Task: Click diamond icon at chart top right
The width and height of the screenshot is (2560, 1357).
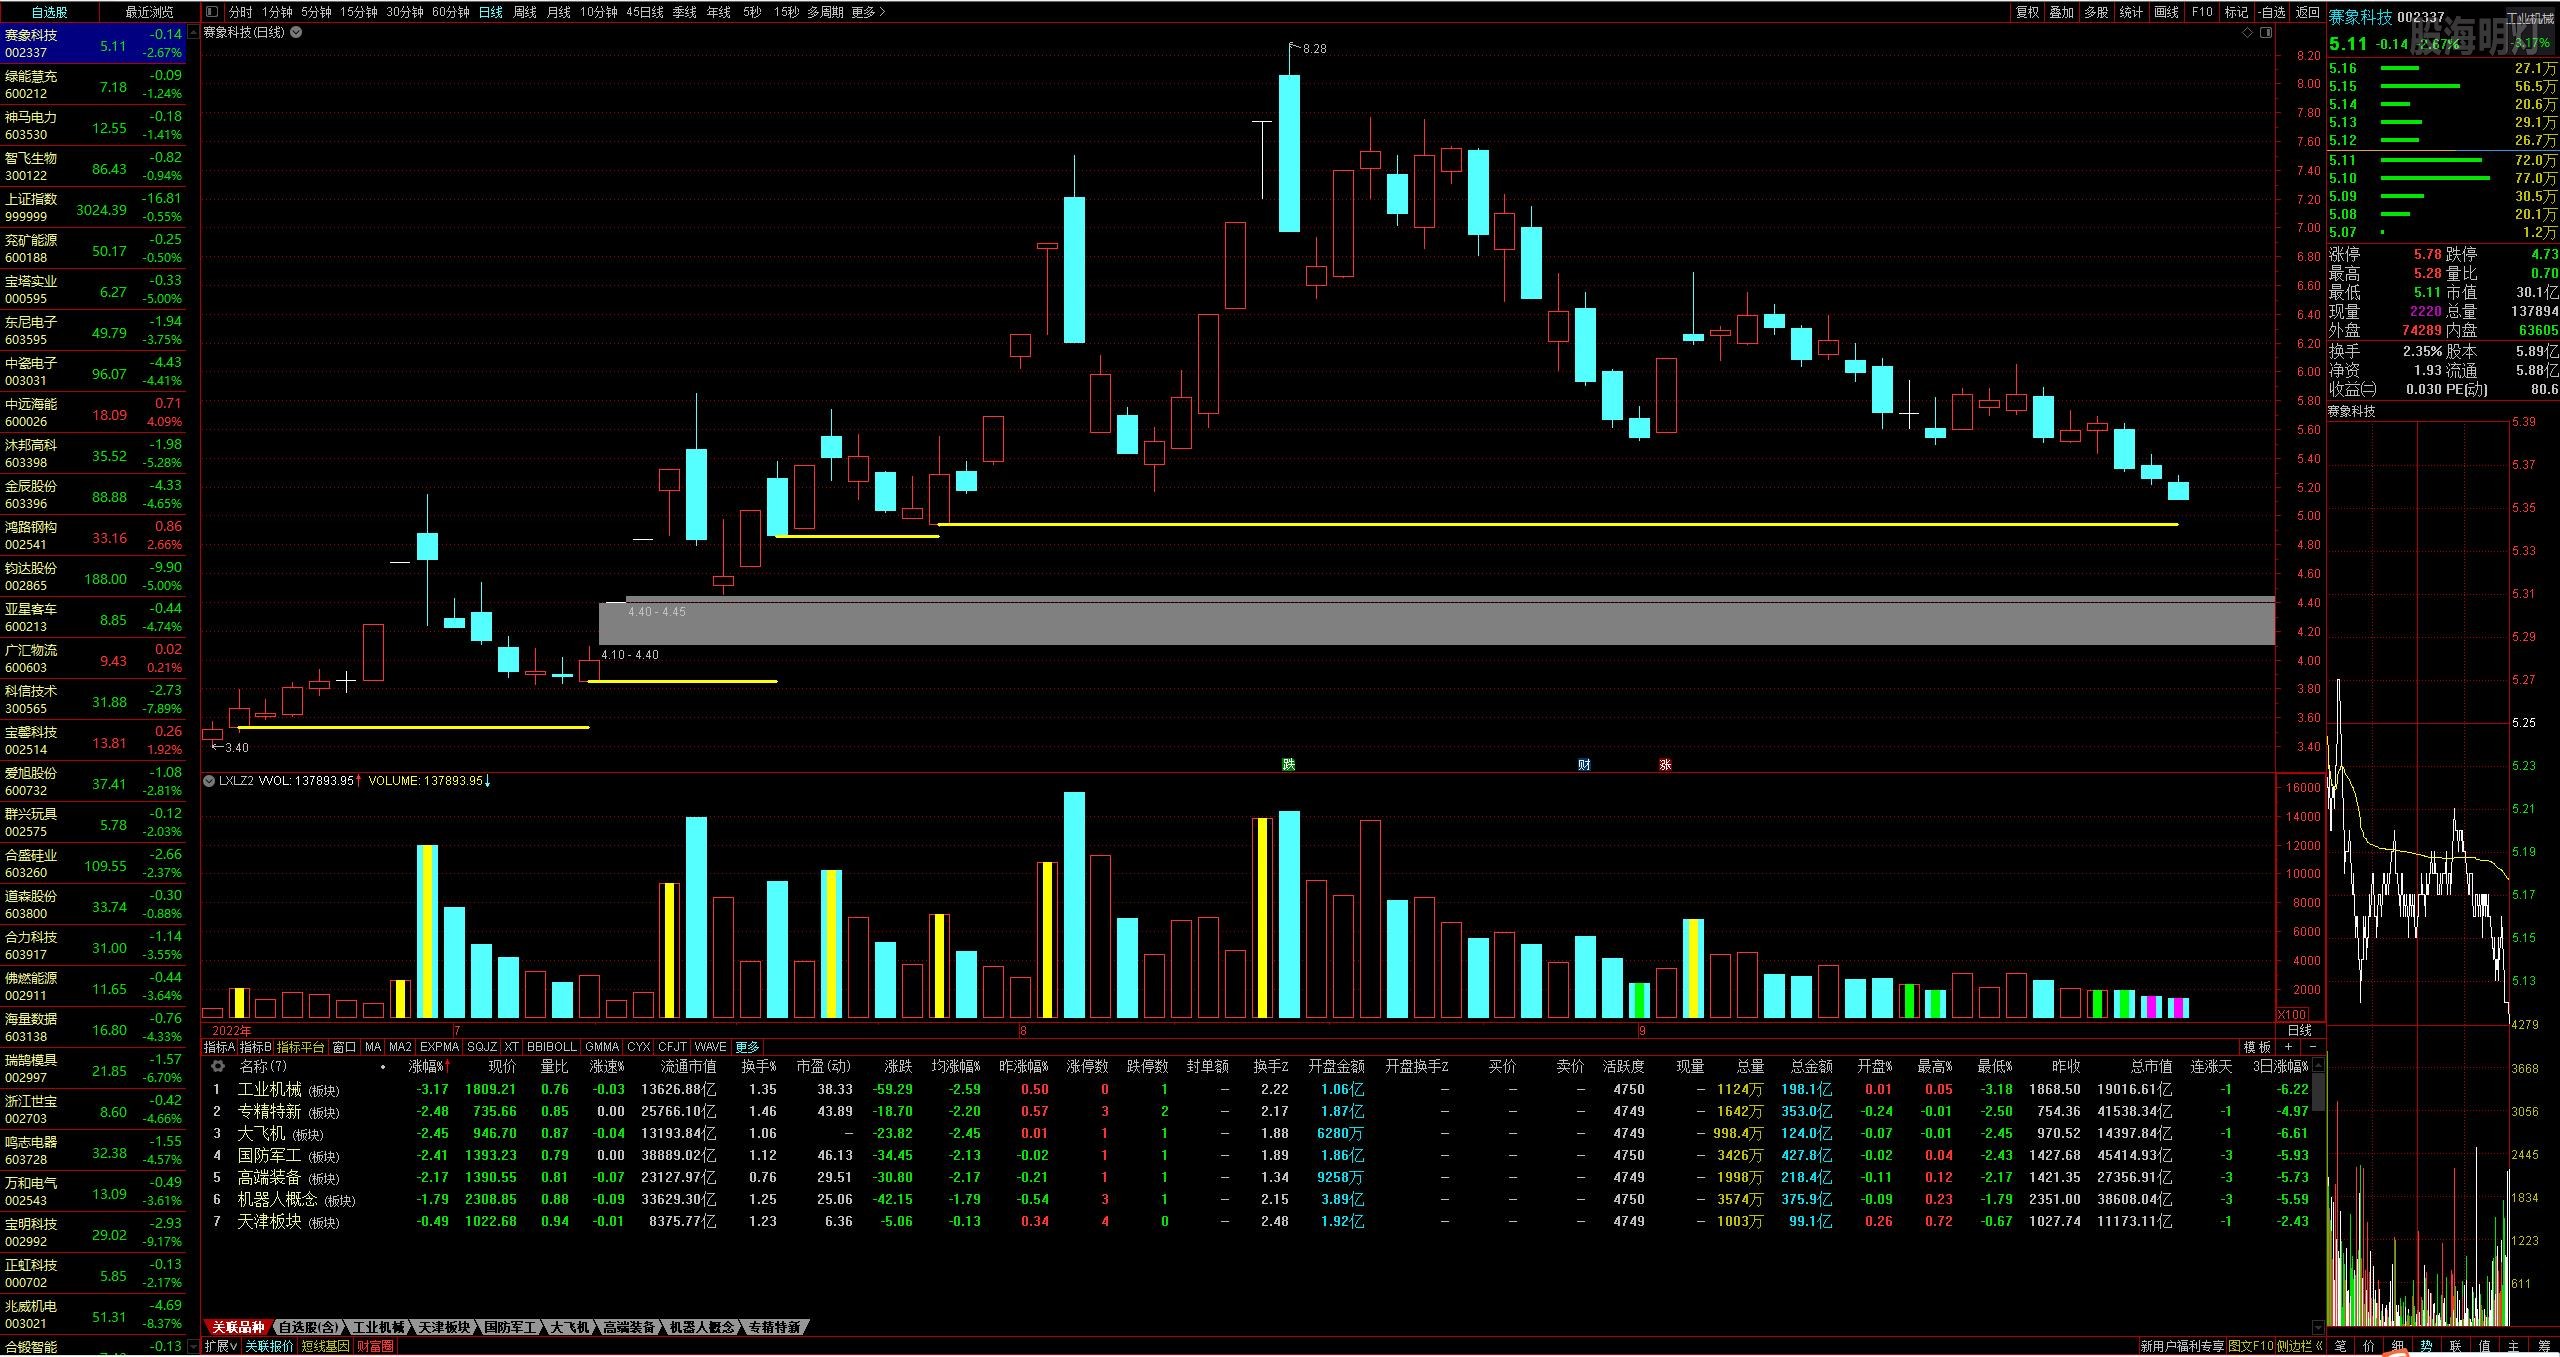Action: tap(2248, 32)
